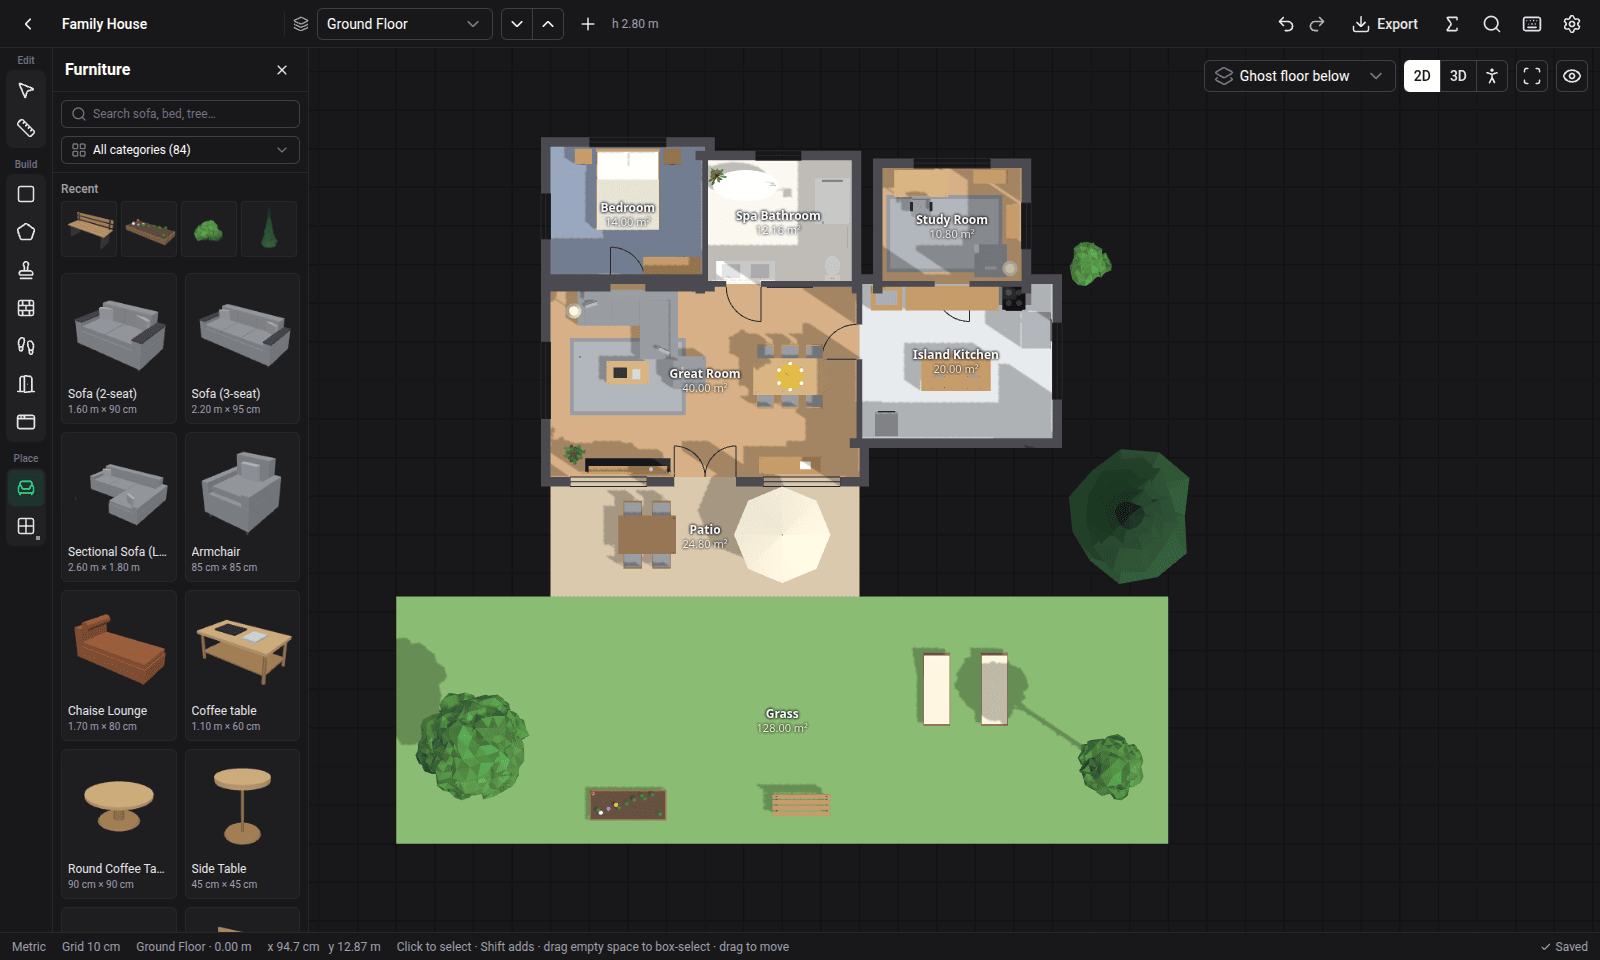Close the Furniture panel
The image size is (1600, 960).
pyautogui.click(x=282, y=70)
